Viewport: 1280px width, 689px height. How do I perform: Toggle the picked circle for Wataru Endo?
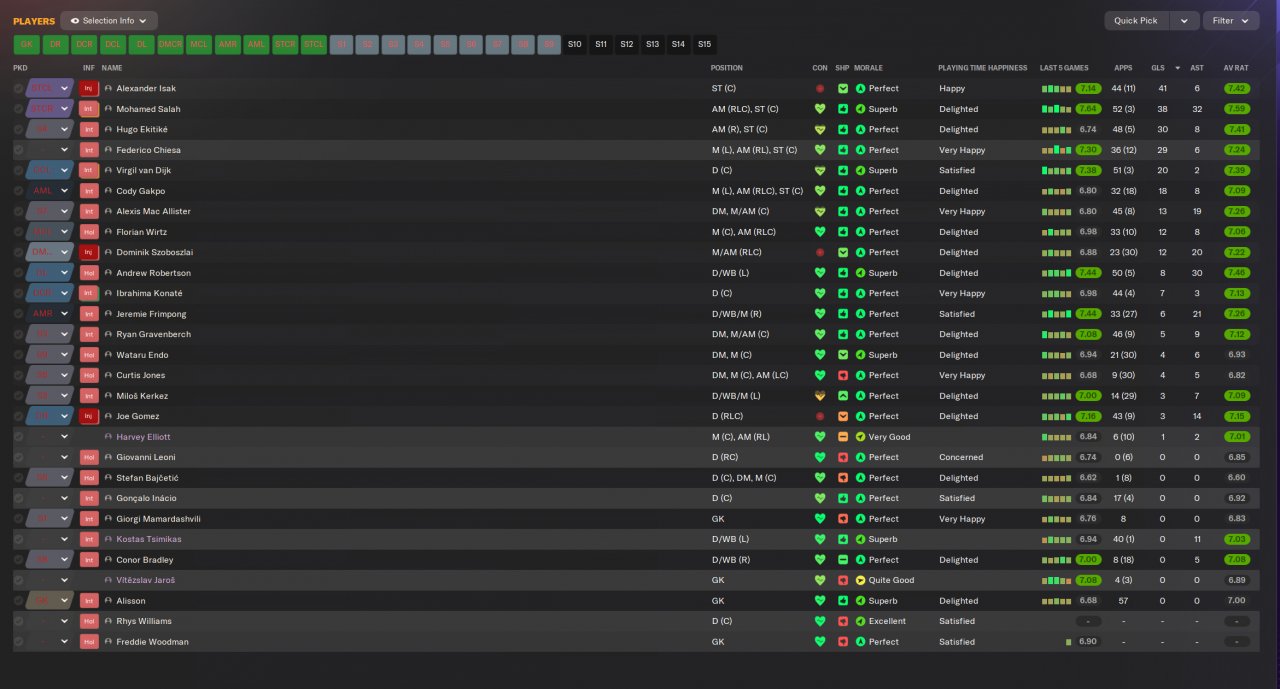(x=18, y=355)
